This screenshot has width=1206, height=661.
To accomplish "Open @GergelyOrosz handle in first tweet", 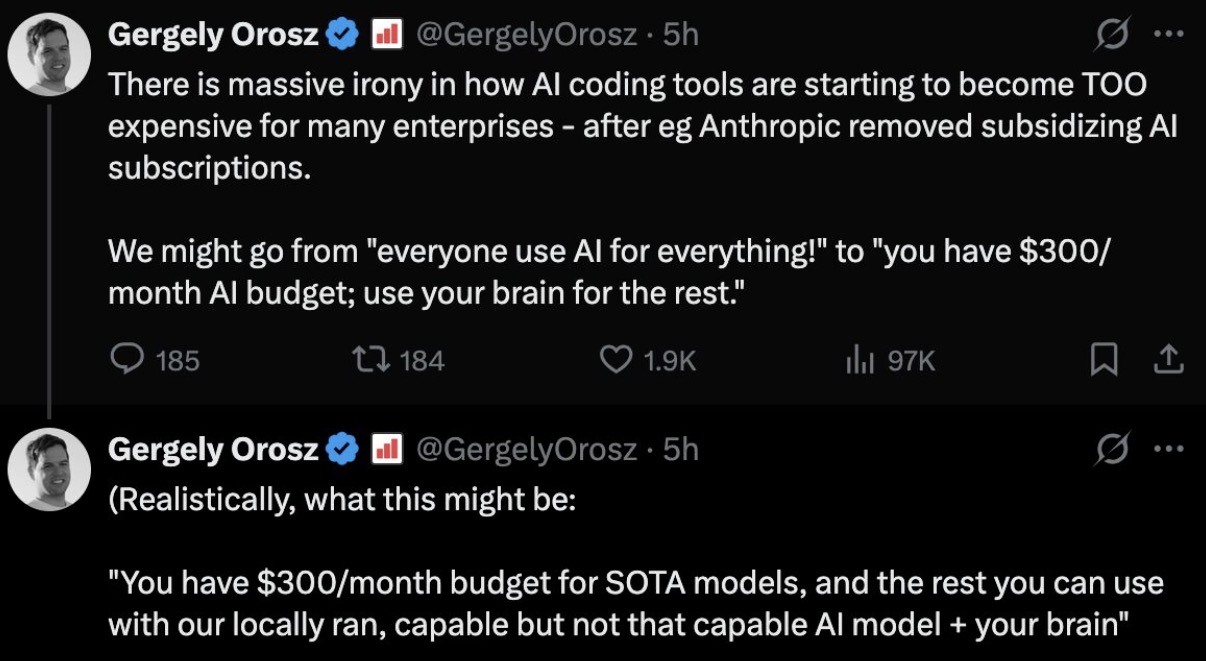I will click(526, 36).
